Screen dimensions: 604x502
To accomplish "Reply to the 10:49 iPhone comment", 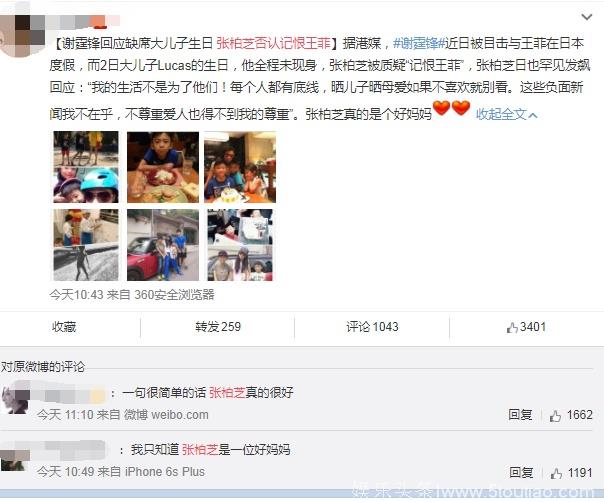I will pos(521,473).
